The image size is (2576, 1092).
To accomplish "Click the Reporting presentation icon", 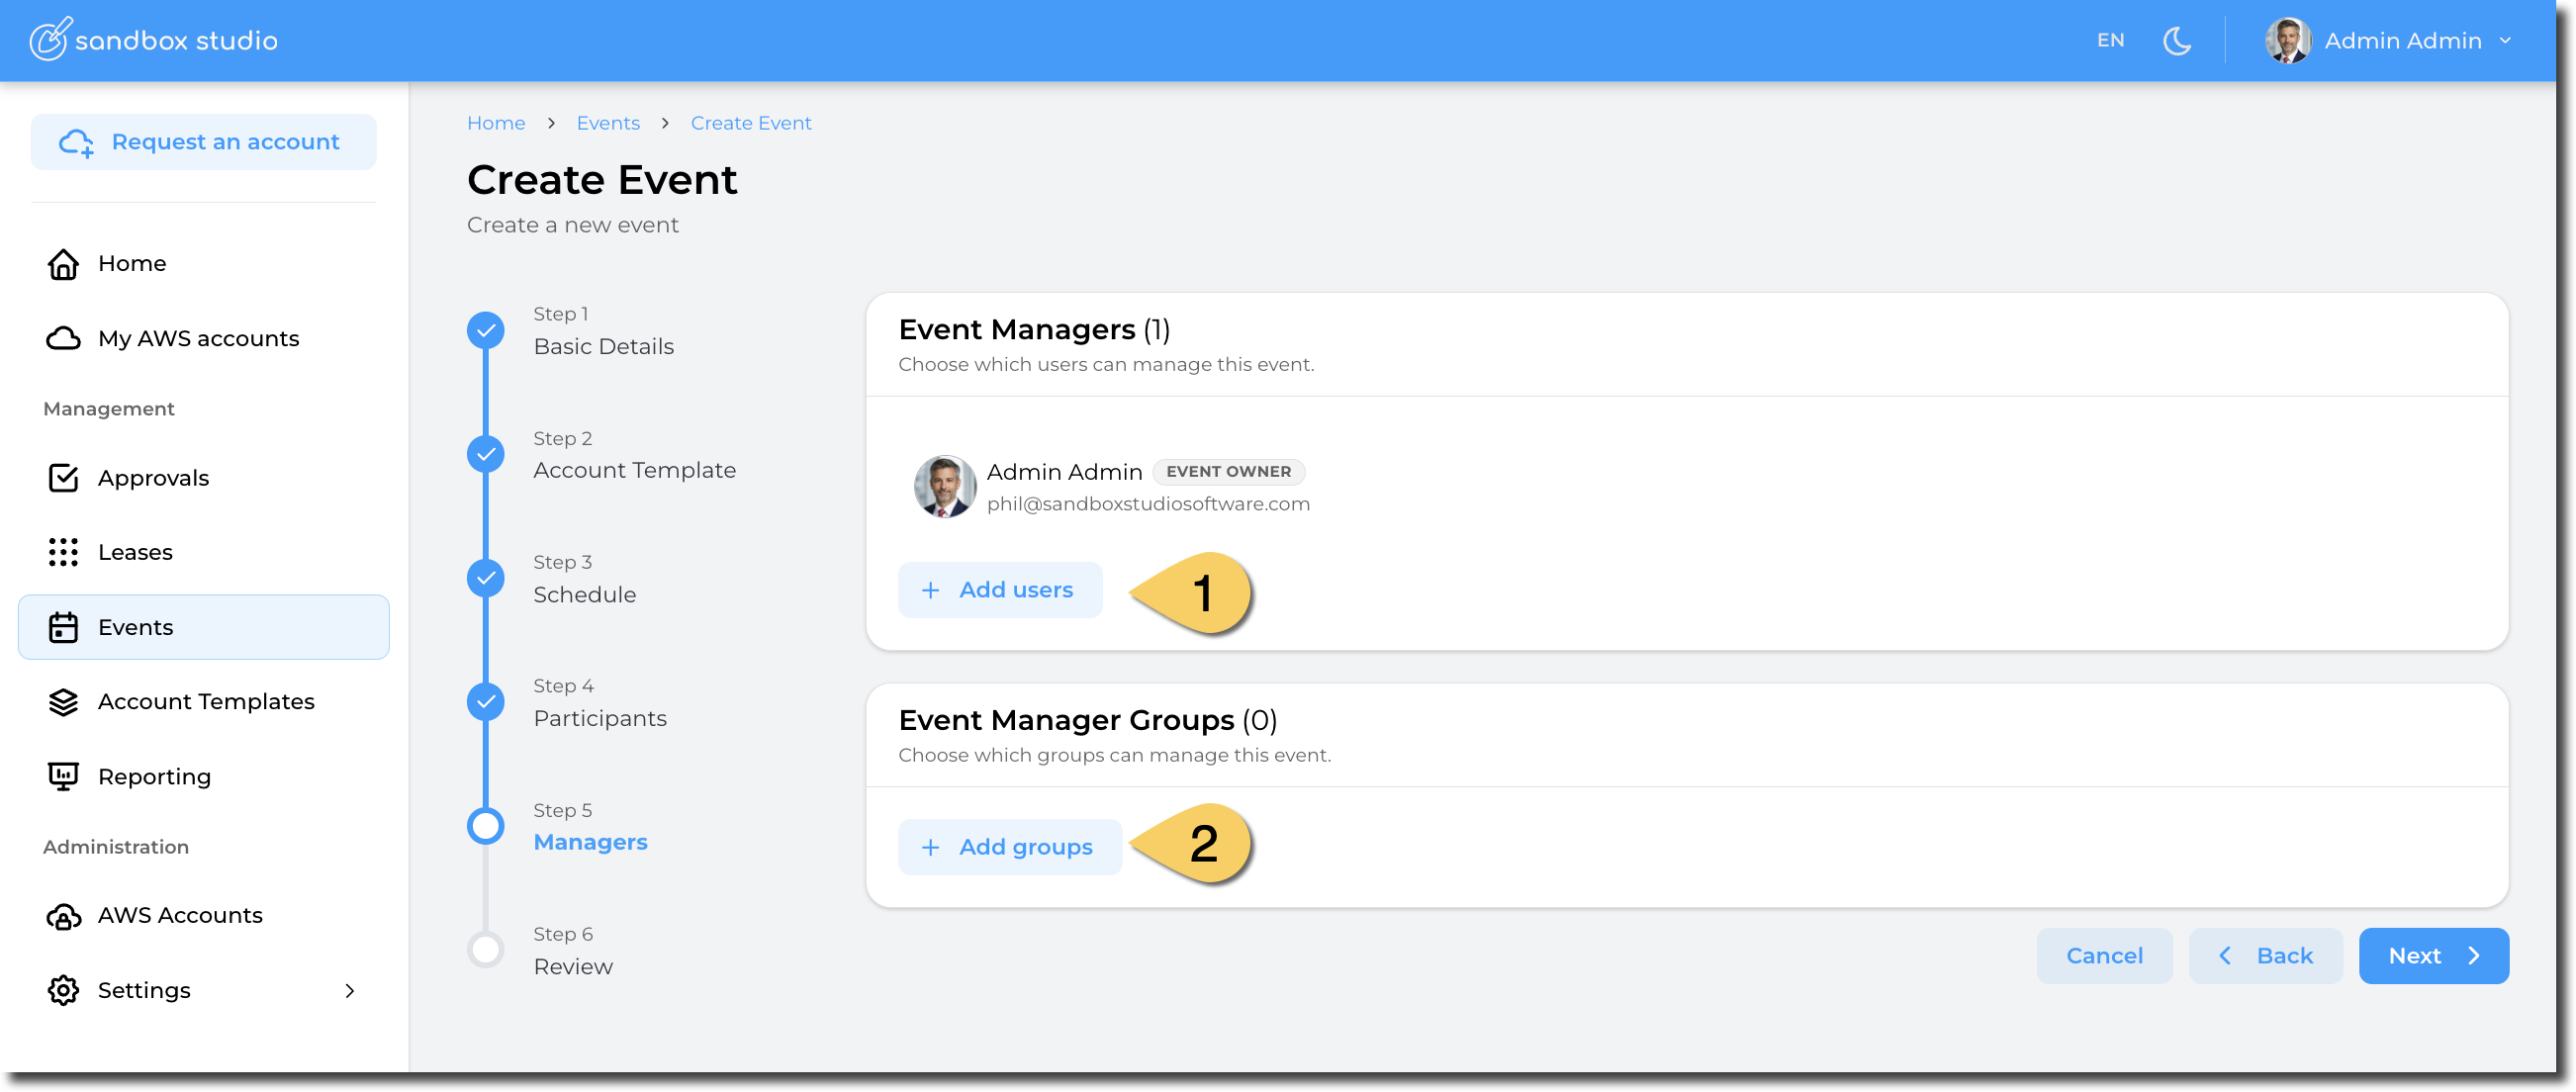I will (63, 777).
